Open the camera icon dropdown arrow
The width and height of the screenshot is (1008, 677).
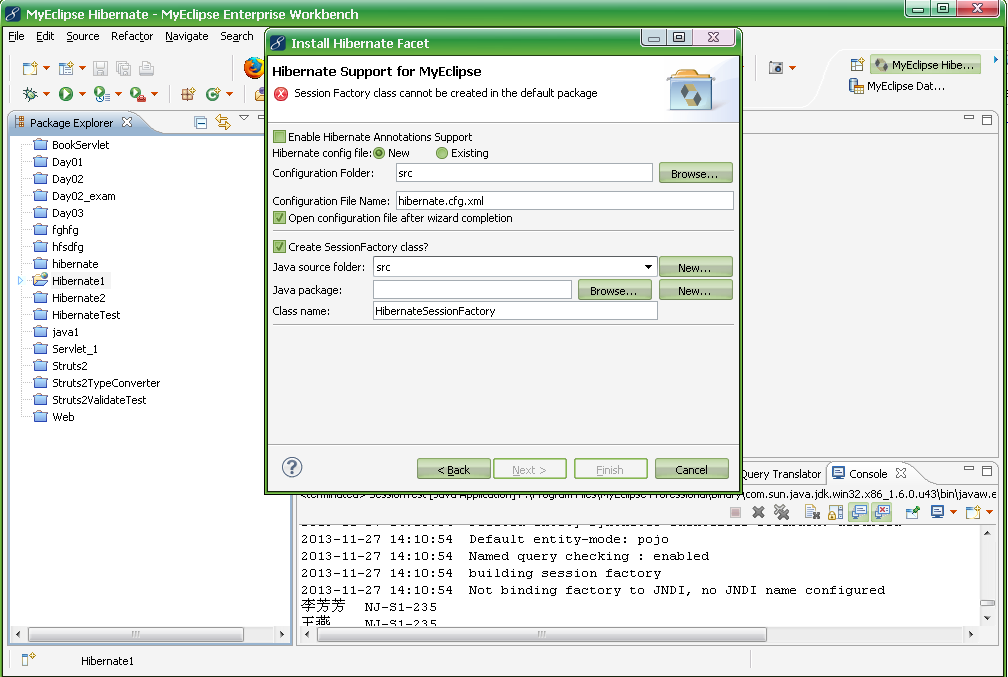click(793, 68)
